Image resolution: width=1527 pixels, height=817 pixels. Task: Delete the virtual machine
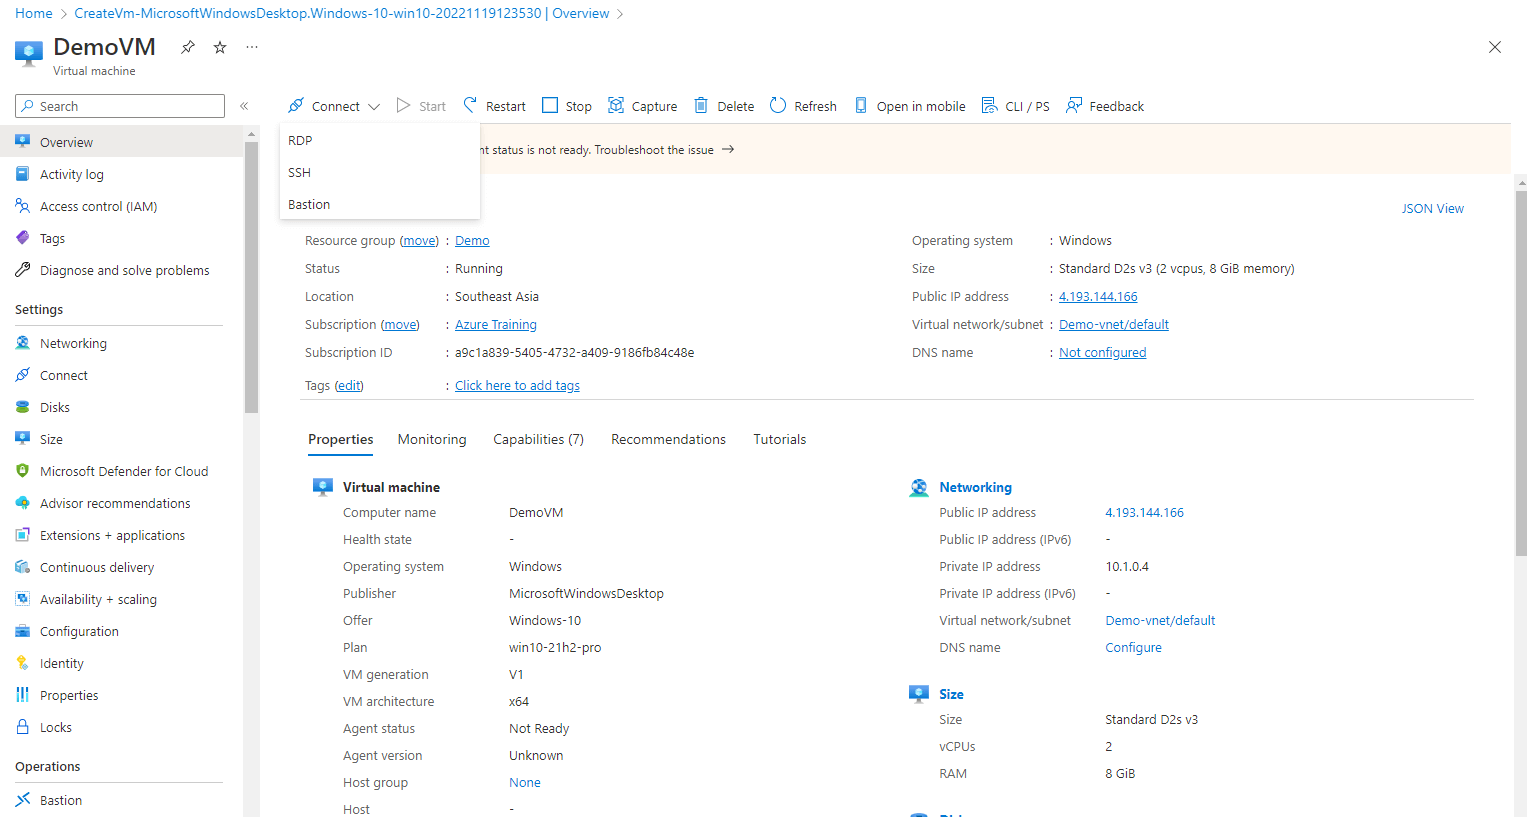[x=724, y=106]
